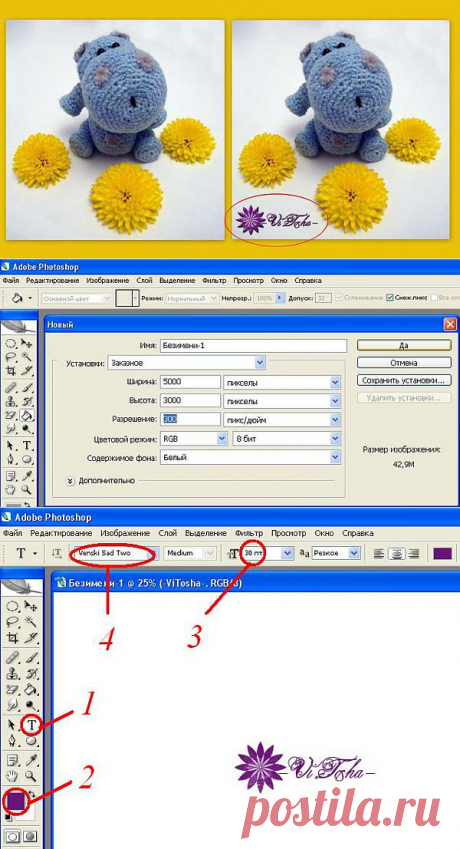Click the left align text icon
This screenshot has width=460, height=849.
[x=380, y=553]
